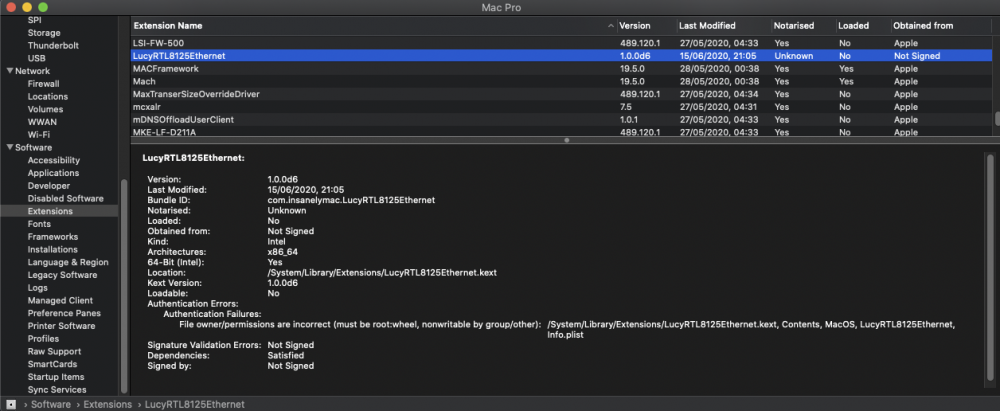
Task: Select Wi-Fi in the sidebar
Action: point(39,135)
